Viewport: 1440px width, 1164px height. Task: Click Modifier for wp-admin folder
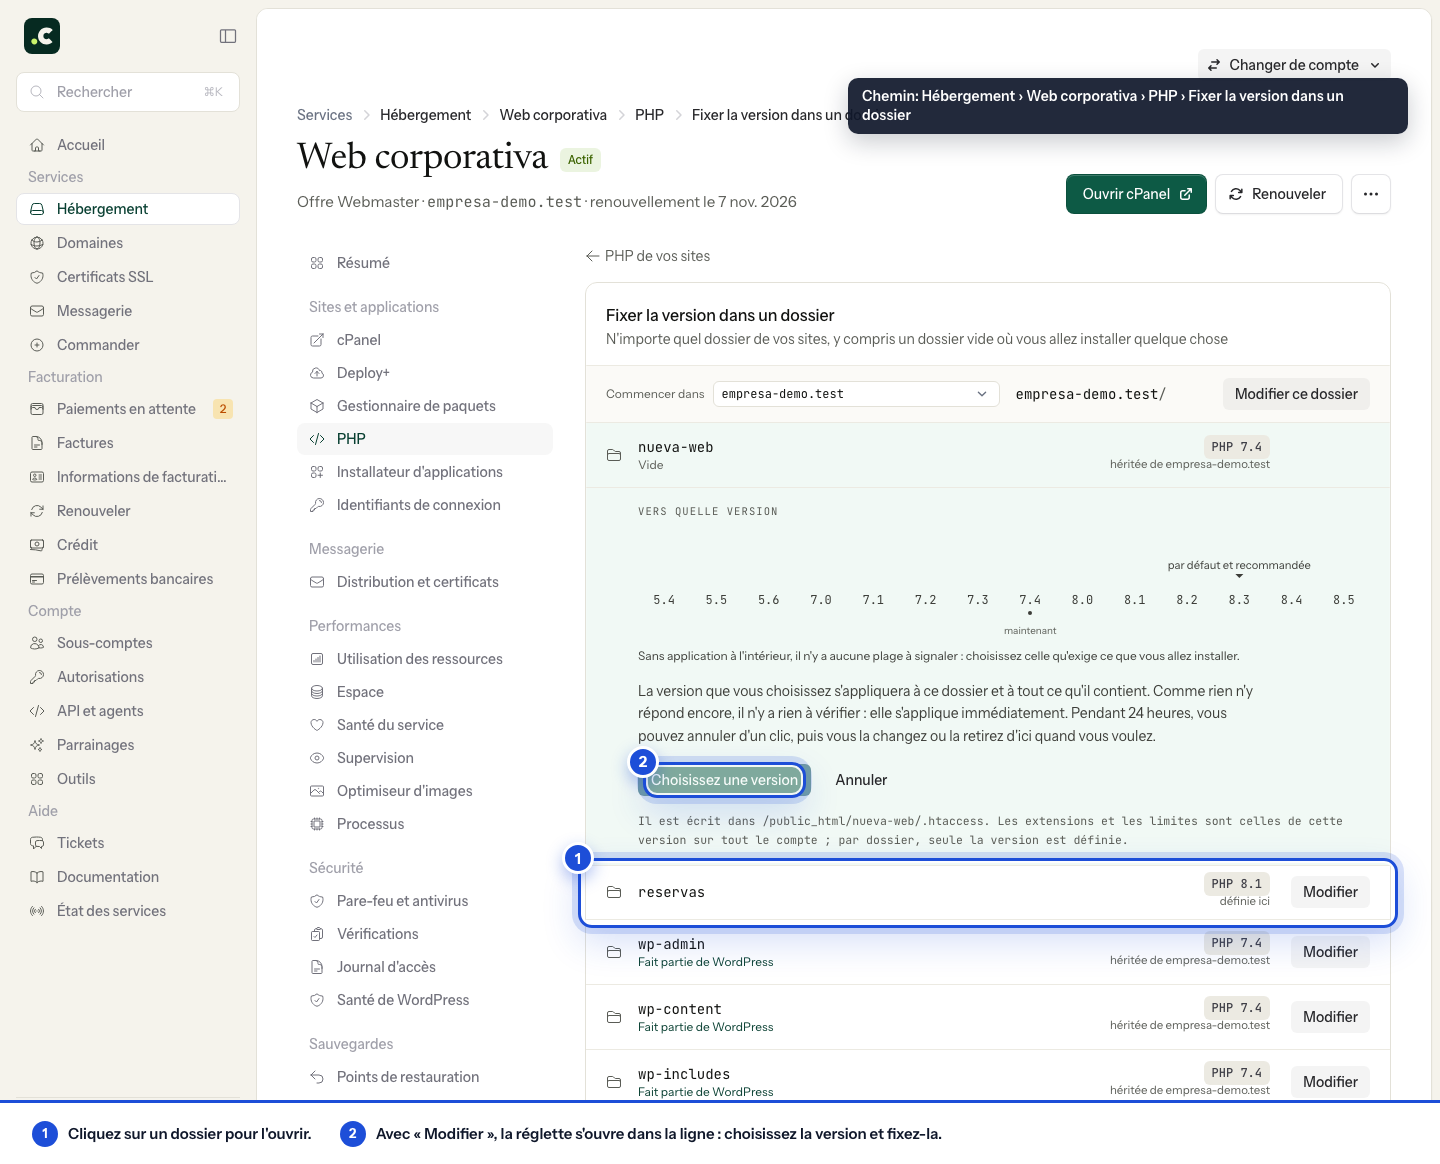1330,952
